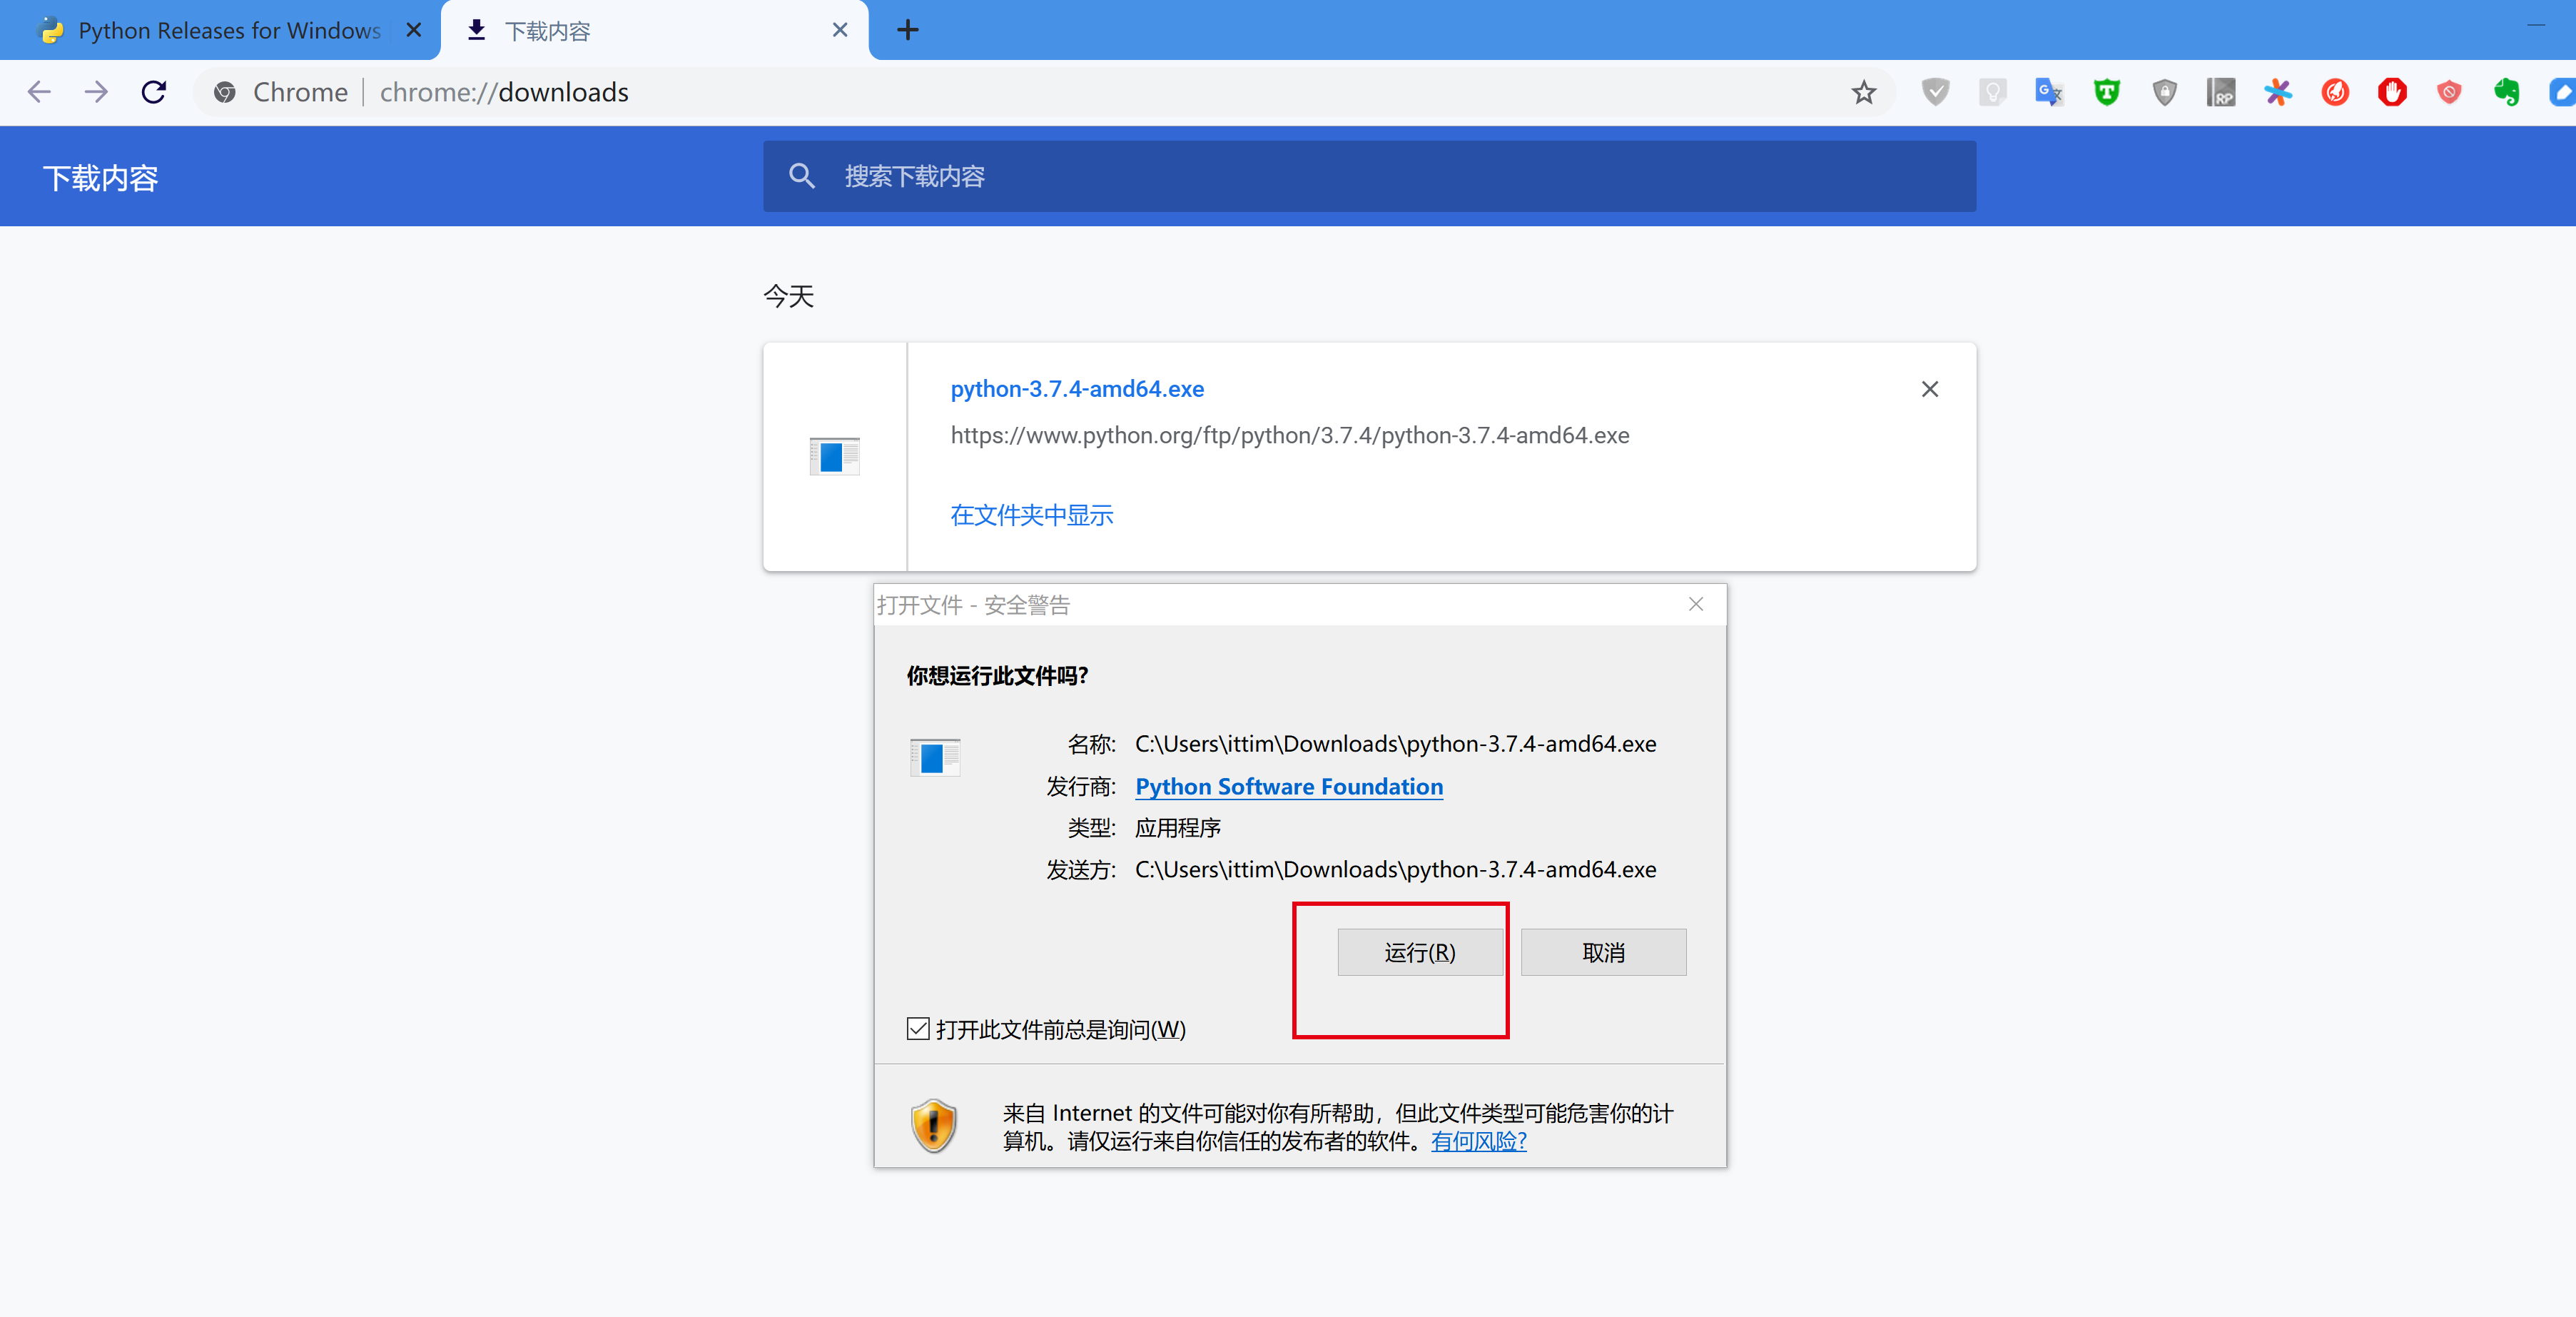The height and width of the screenshot is (1317, 2576).
Task: Close the Python Releases for Windows tab
Action: [x=414, y=30]
